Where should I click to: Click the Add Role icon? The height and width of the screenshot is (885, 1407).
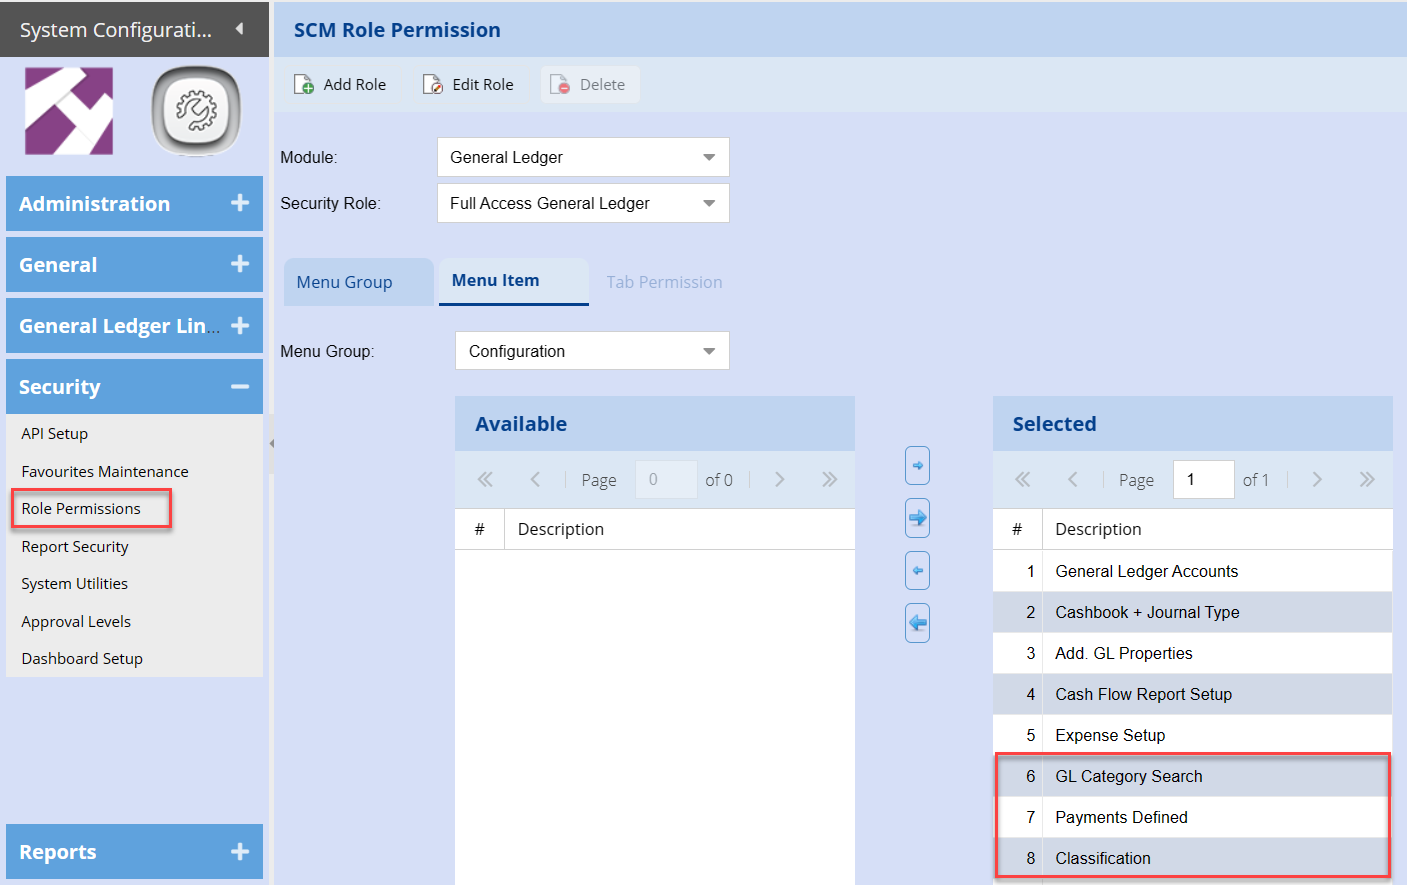304,85
